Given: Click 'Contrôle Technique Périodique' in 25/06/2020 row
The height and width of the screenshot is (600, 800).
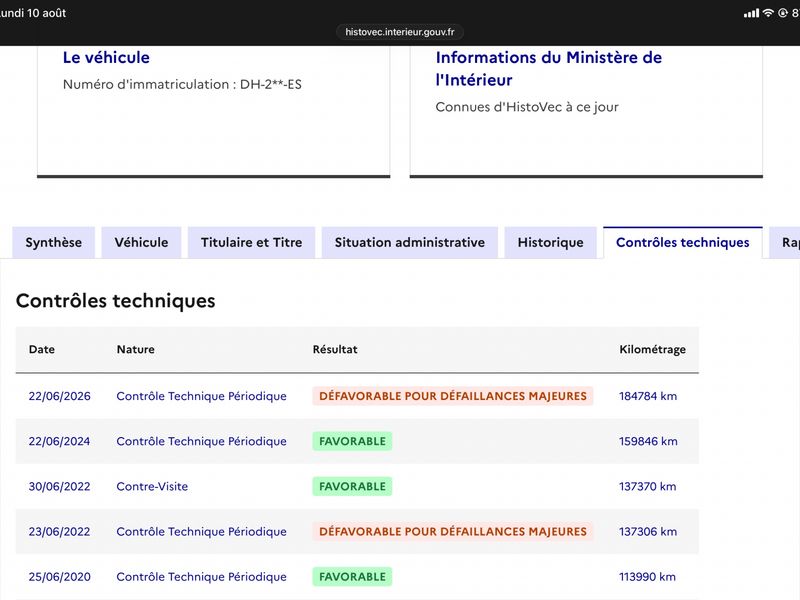Looking at the screenshot, I should pos(202,577).
